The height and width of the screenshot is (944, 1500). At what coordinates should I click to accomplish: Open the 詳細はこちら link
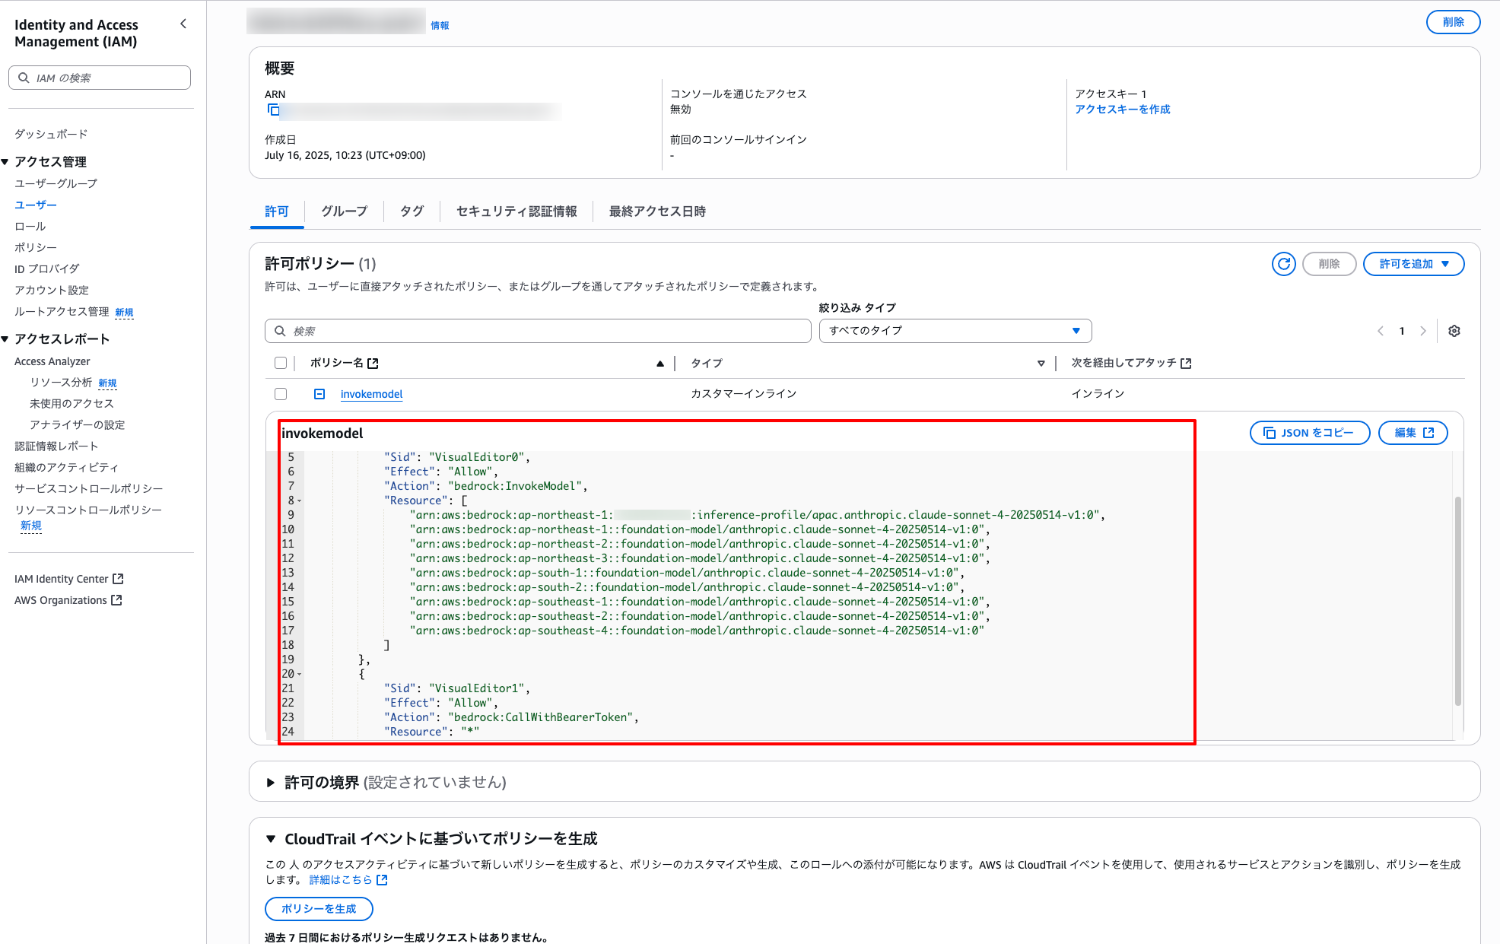[347, 881]
